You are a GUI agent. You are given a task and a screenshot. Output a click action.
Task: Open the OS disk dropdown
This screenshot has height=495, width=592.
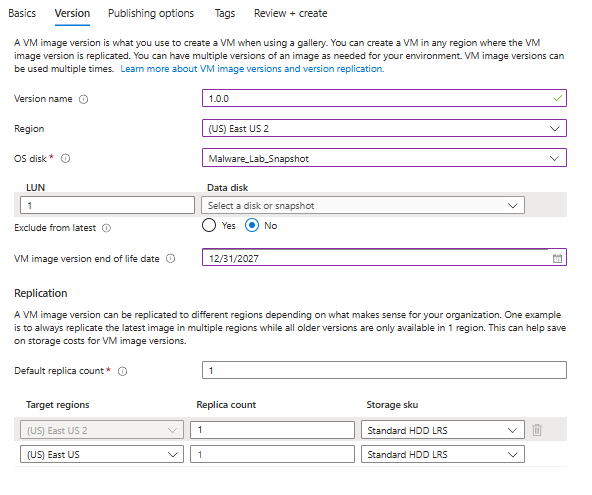point(384,158)
